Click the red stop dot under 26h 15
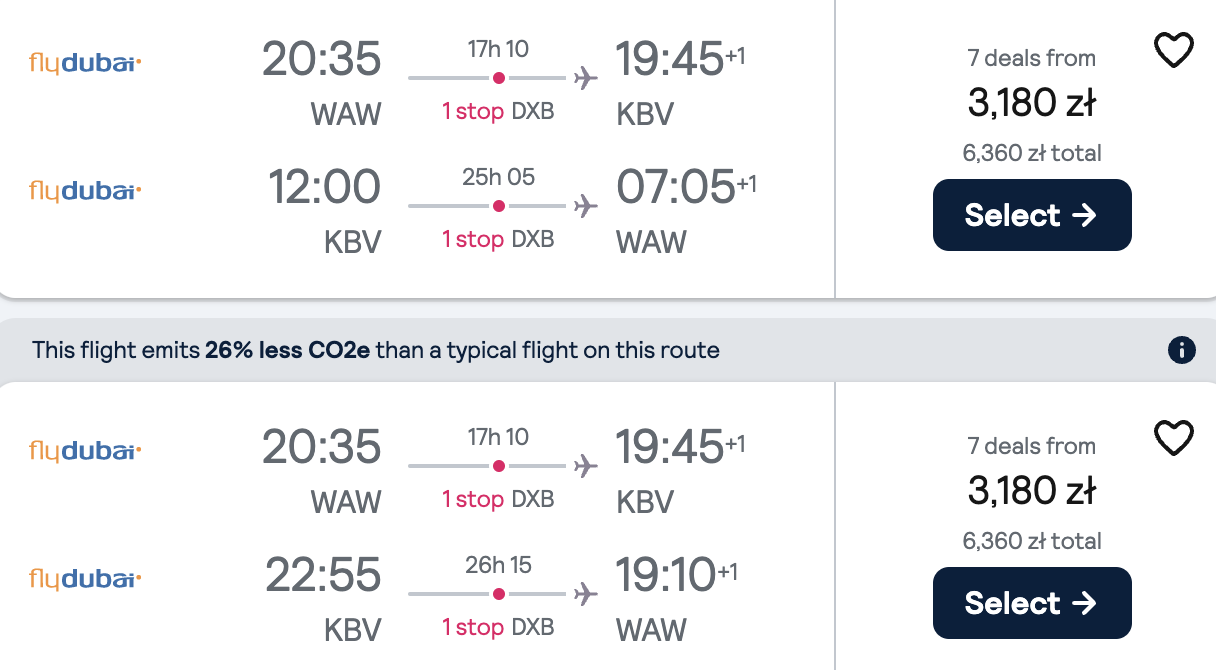Viewport: 1216px width, 670px height. tap(498, 594)
